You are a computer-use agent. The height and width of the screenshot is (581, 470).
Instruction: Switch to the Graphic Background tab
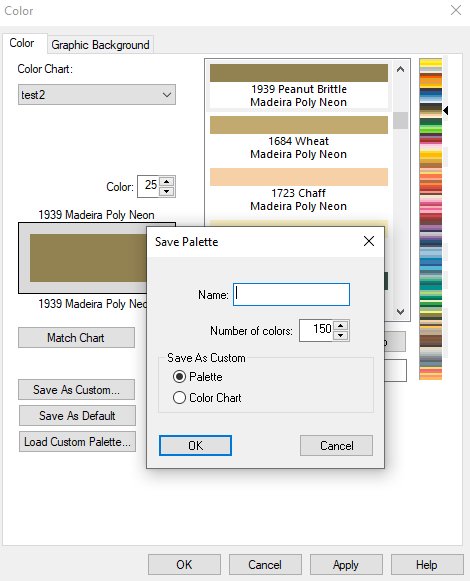pyautogui.click(x=100, y=45)
